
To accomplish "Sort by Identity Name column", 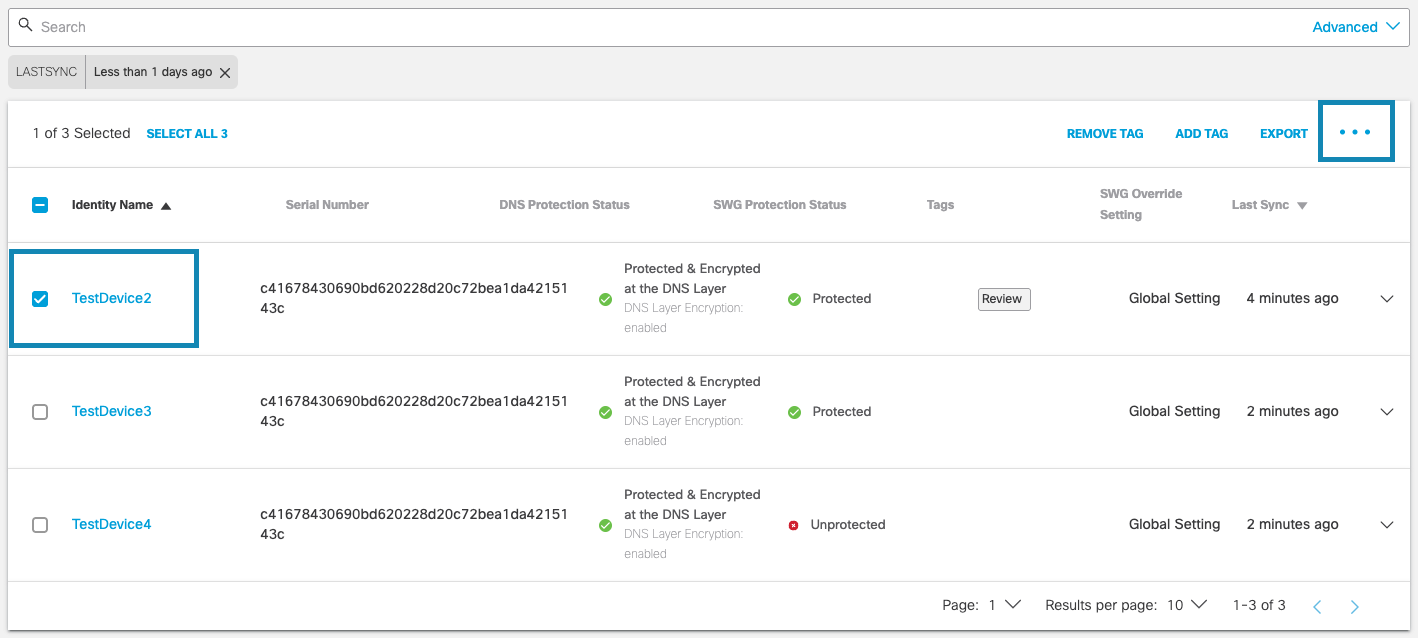I will [x=120, y=204].
